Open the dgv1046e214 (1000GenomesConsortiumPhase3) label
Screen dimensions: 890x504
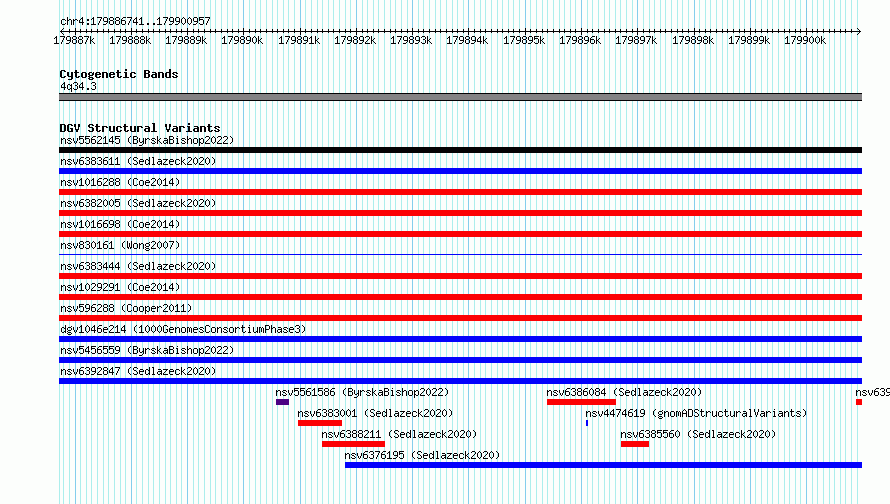(x=183, y=329)
